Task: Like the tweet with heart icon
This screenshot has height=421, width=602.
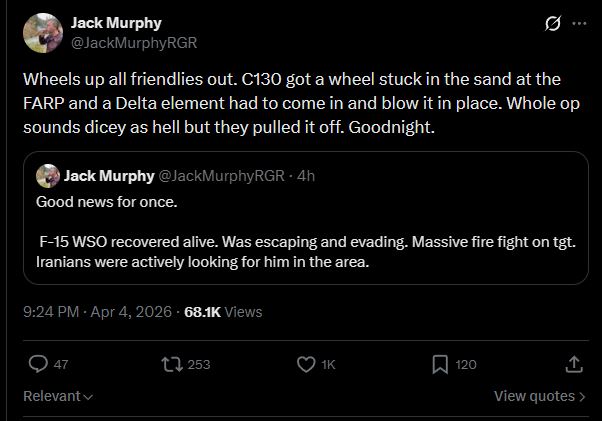Action: point(307,364)
